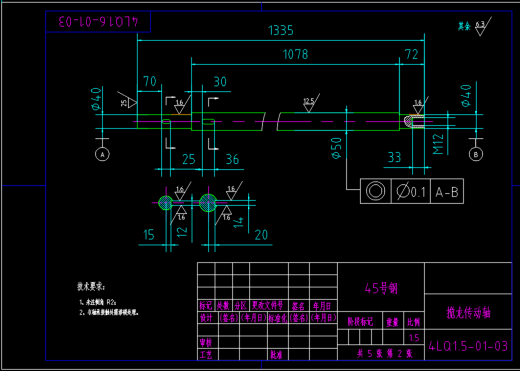
Task: Select the smaller hatched cross-section circle
Action: [165, 203]
